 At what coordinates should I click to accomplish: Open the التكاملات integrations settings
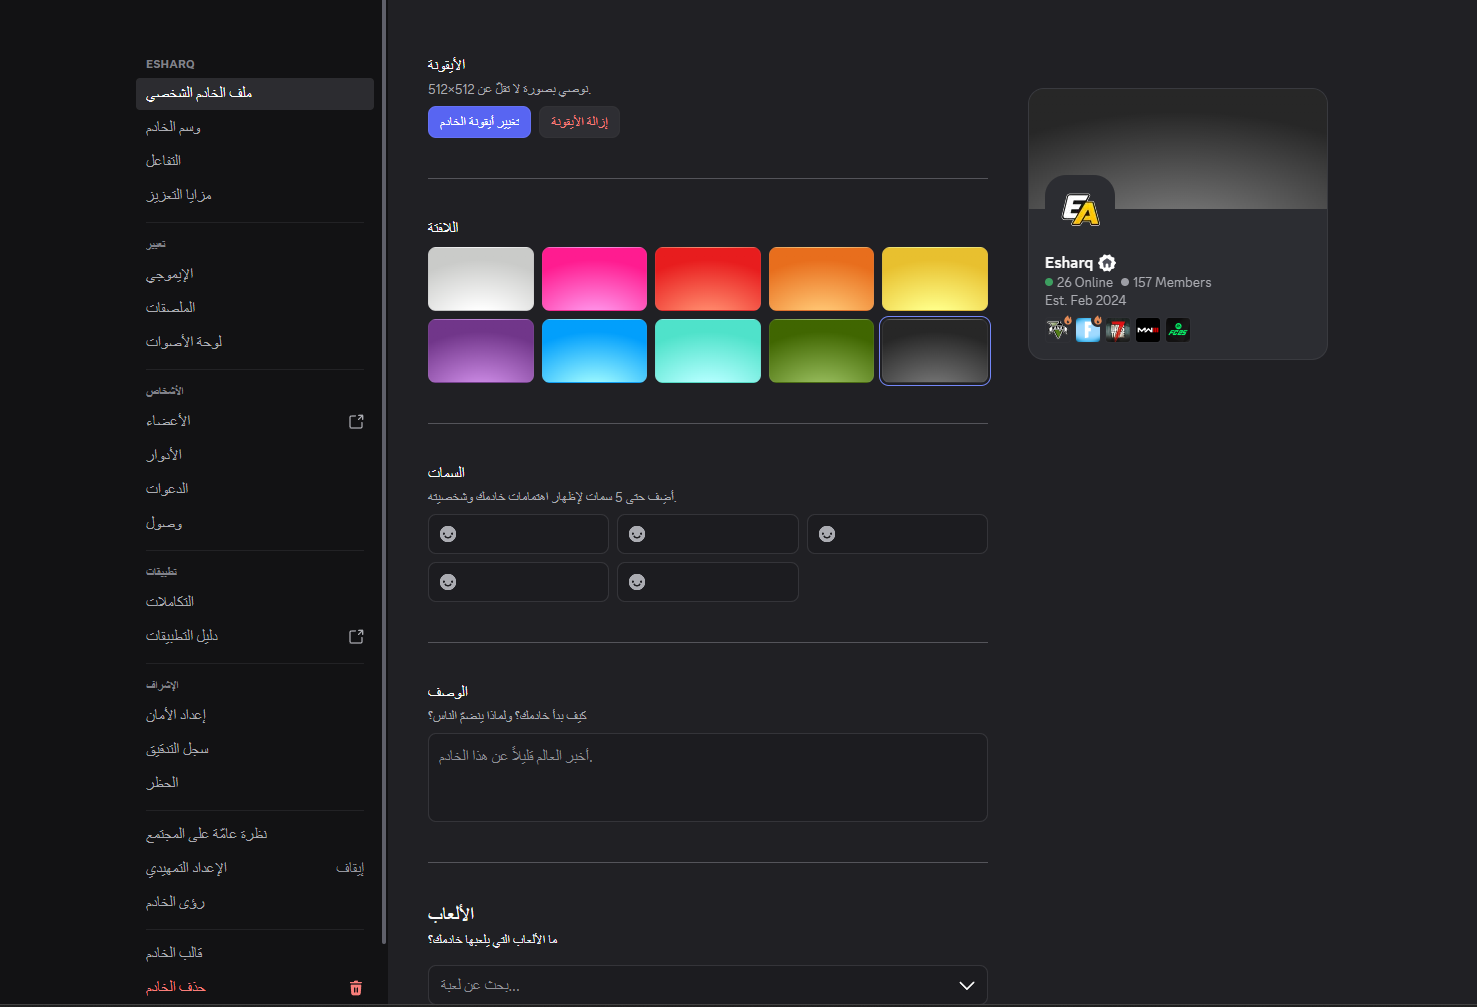(255, 602)
